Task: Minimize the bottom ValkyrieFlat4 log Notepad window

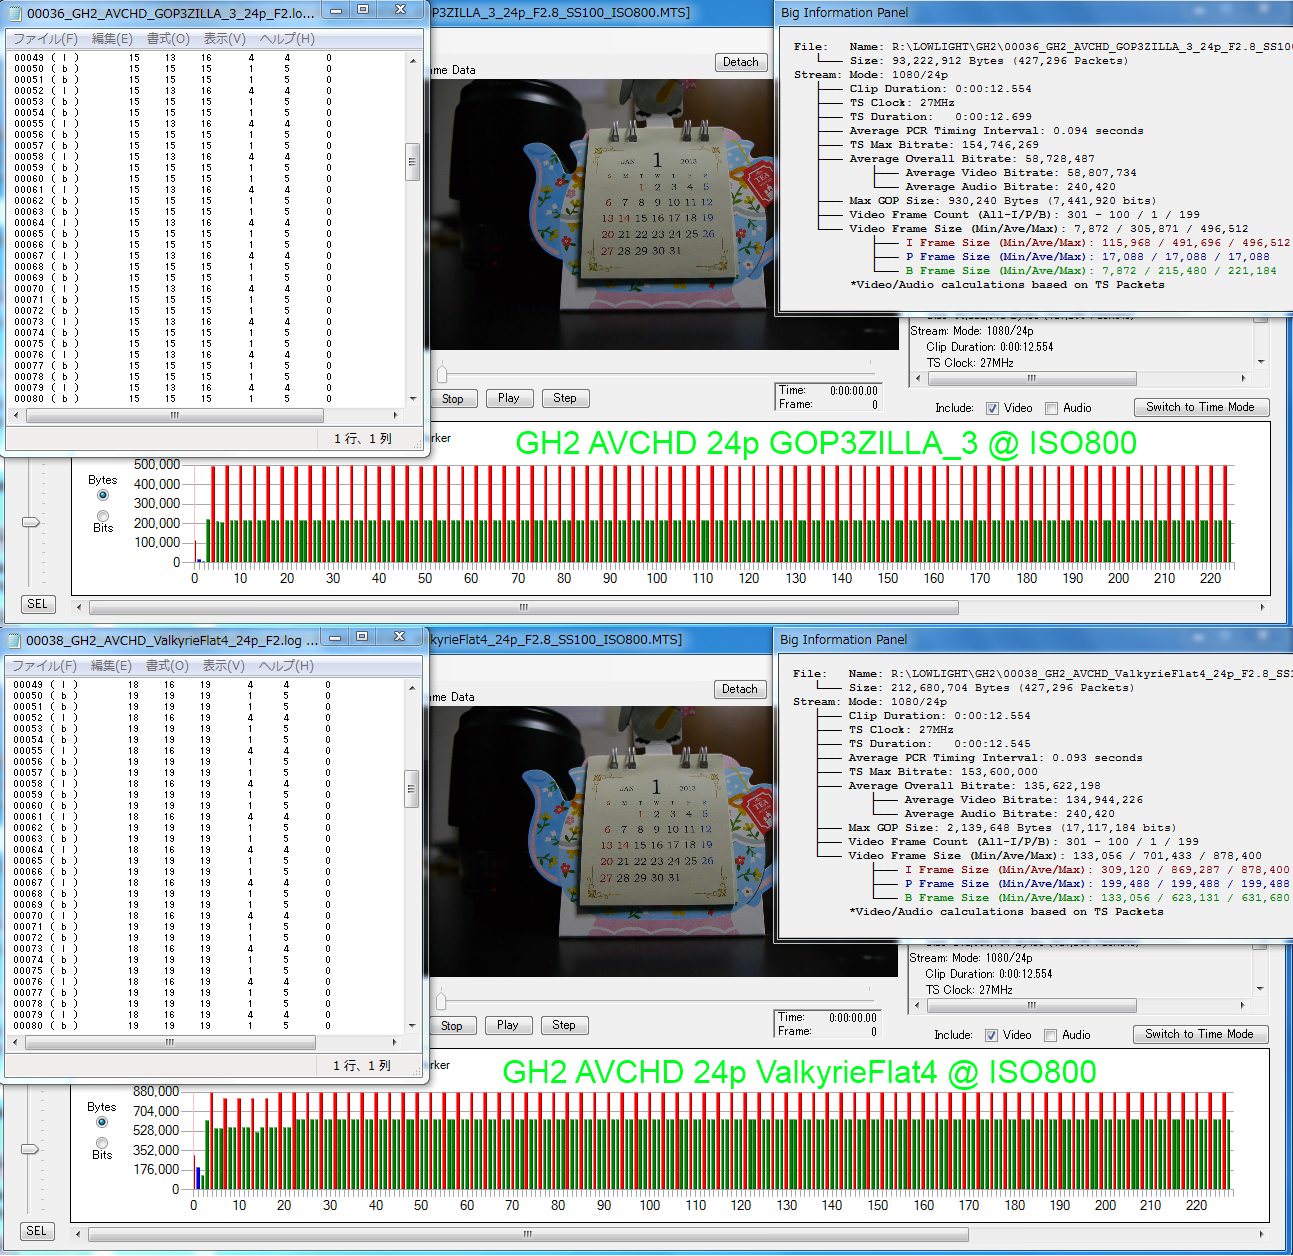Action: coord(335,638)
